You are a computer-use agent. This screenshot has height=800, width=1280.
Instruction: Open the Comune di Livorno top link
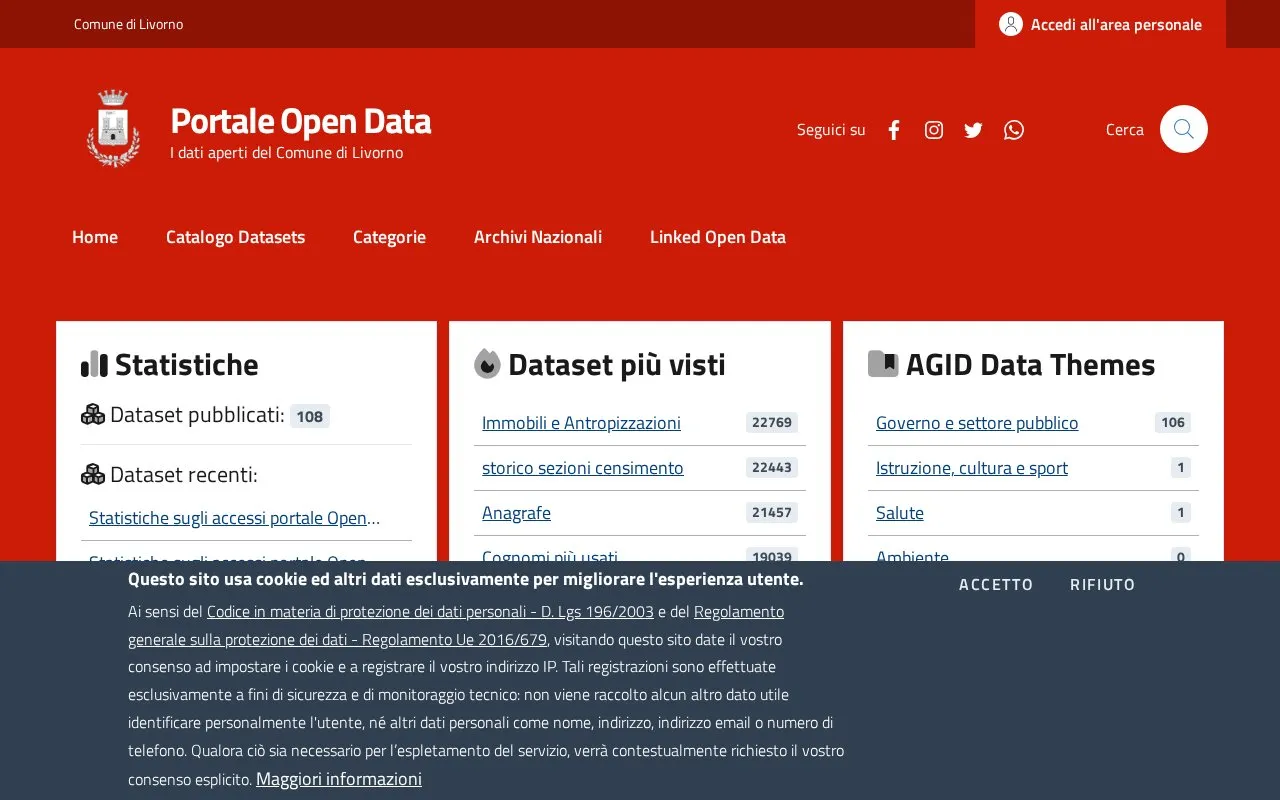click(128, 24)
